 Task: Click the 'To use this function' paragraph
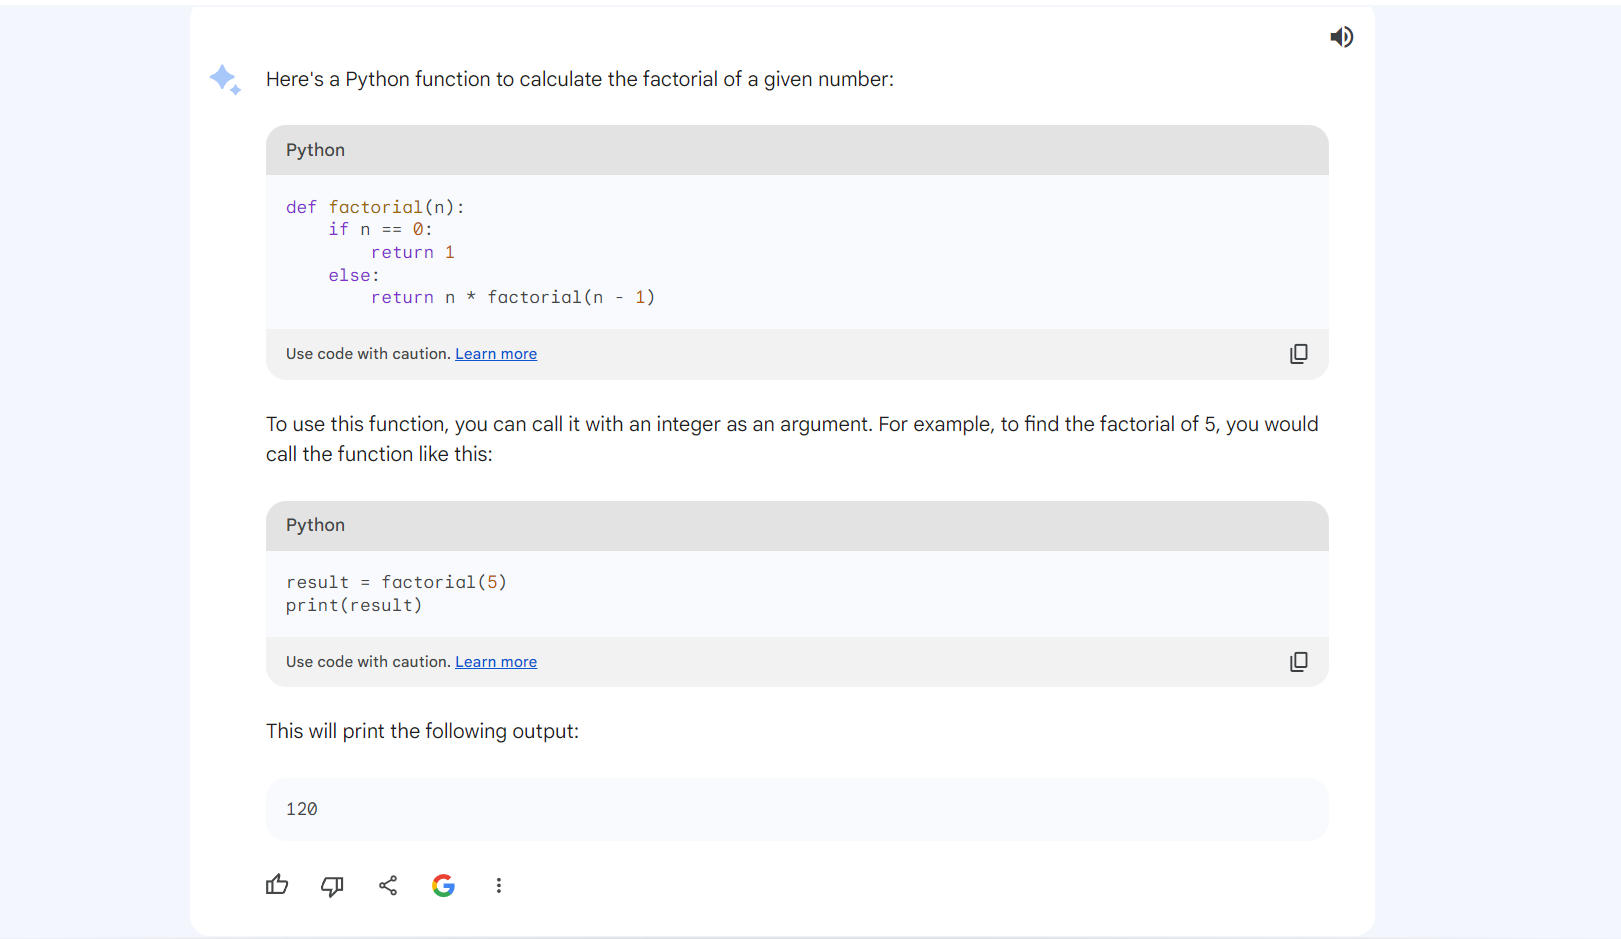point(792,439)
